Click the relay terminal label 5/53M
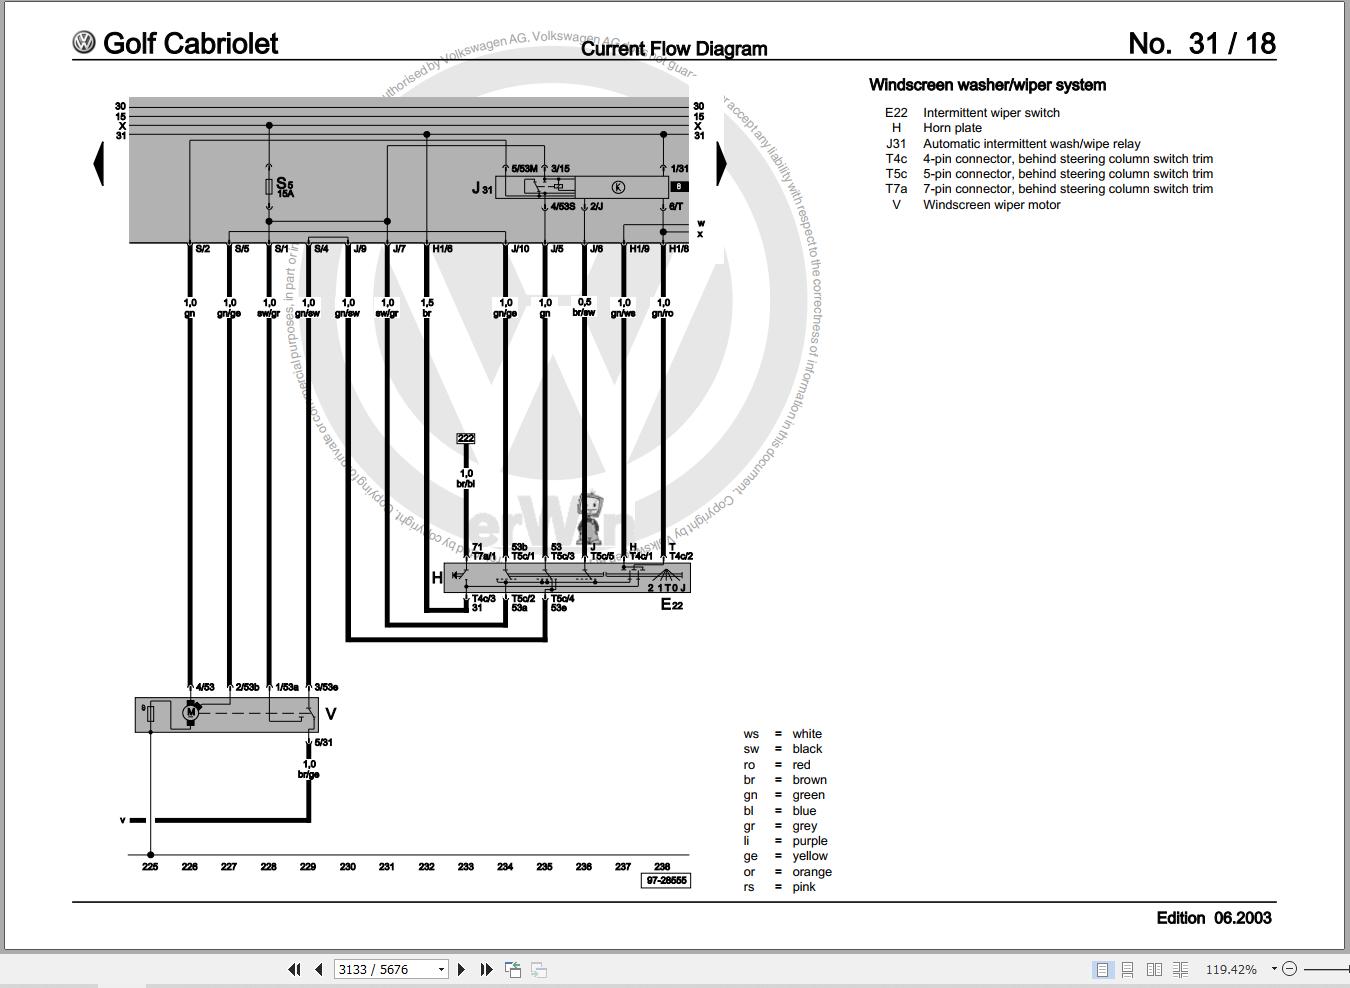This screenshot has height=988, width=1350. (x=524, y=169)
